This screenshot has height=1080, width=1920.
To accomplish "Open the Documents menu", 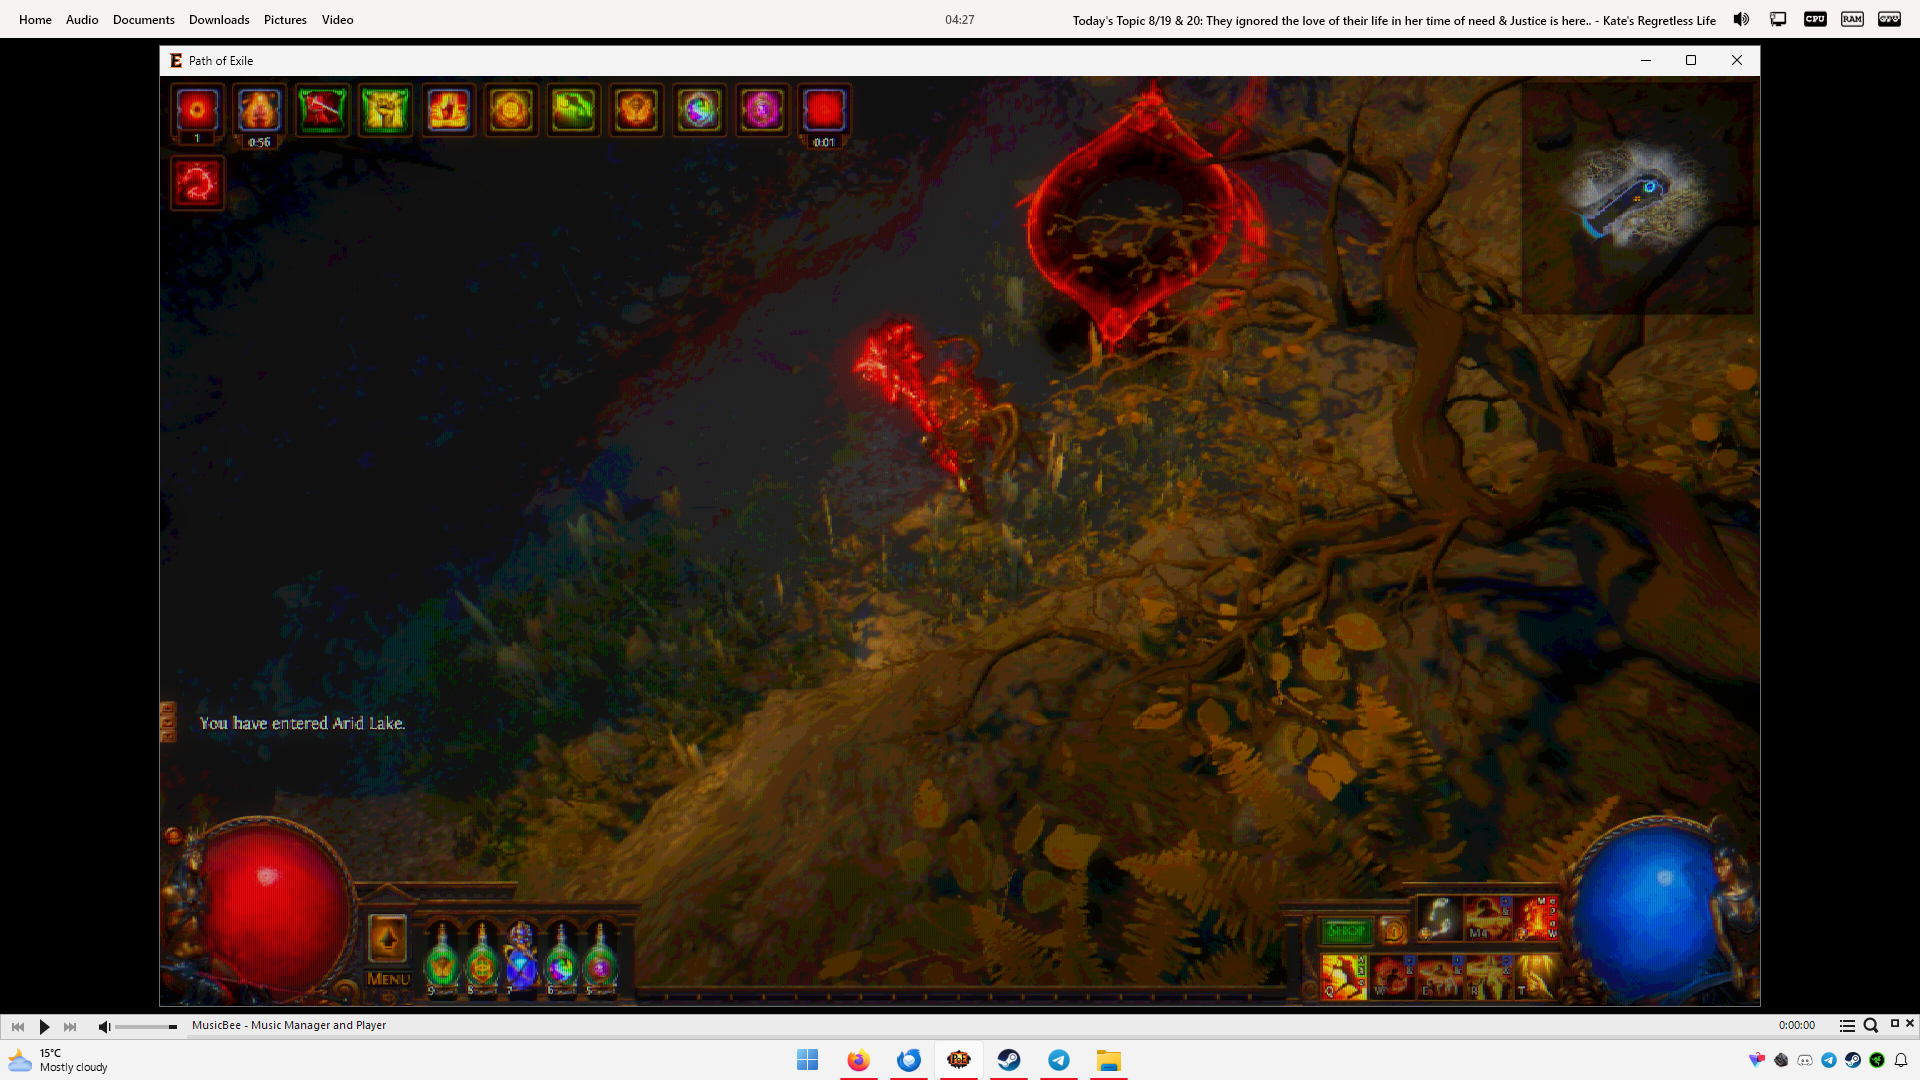I will click(x=144, y=20).
